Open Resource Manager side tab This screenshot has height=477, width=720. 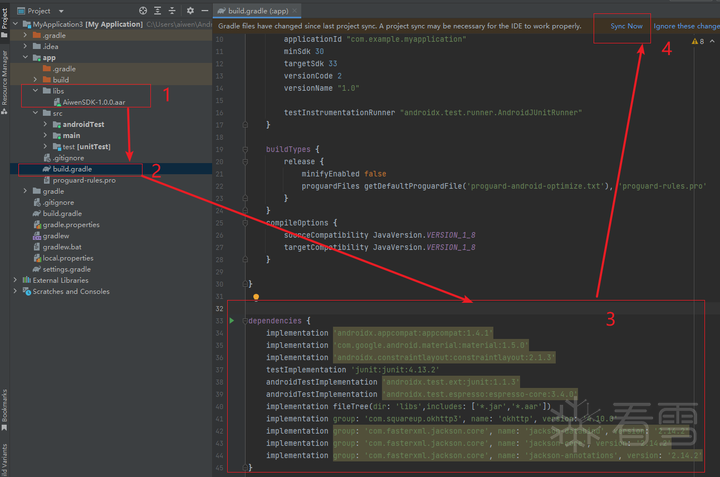[5, 83]
